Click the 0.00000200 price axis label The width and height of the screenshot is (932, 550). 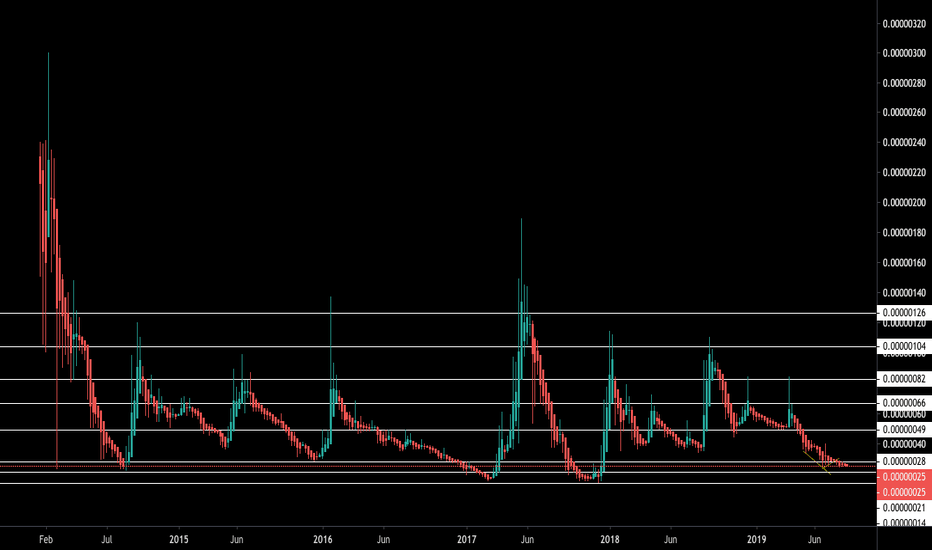tap(904, 203)
